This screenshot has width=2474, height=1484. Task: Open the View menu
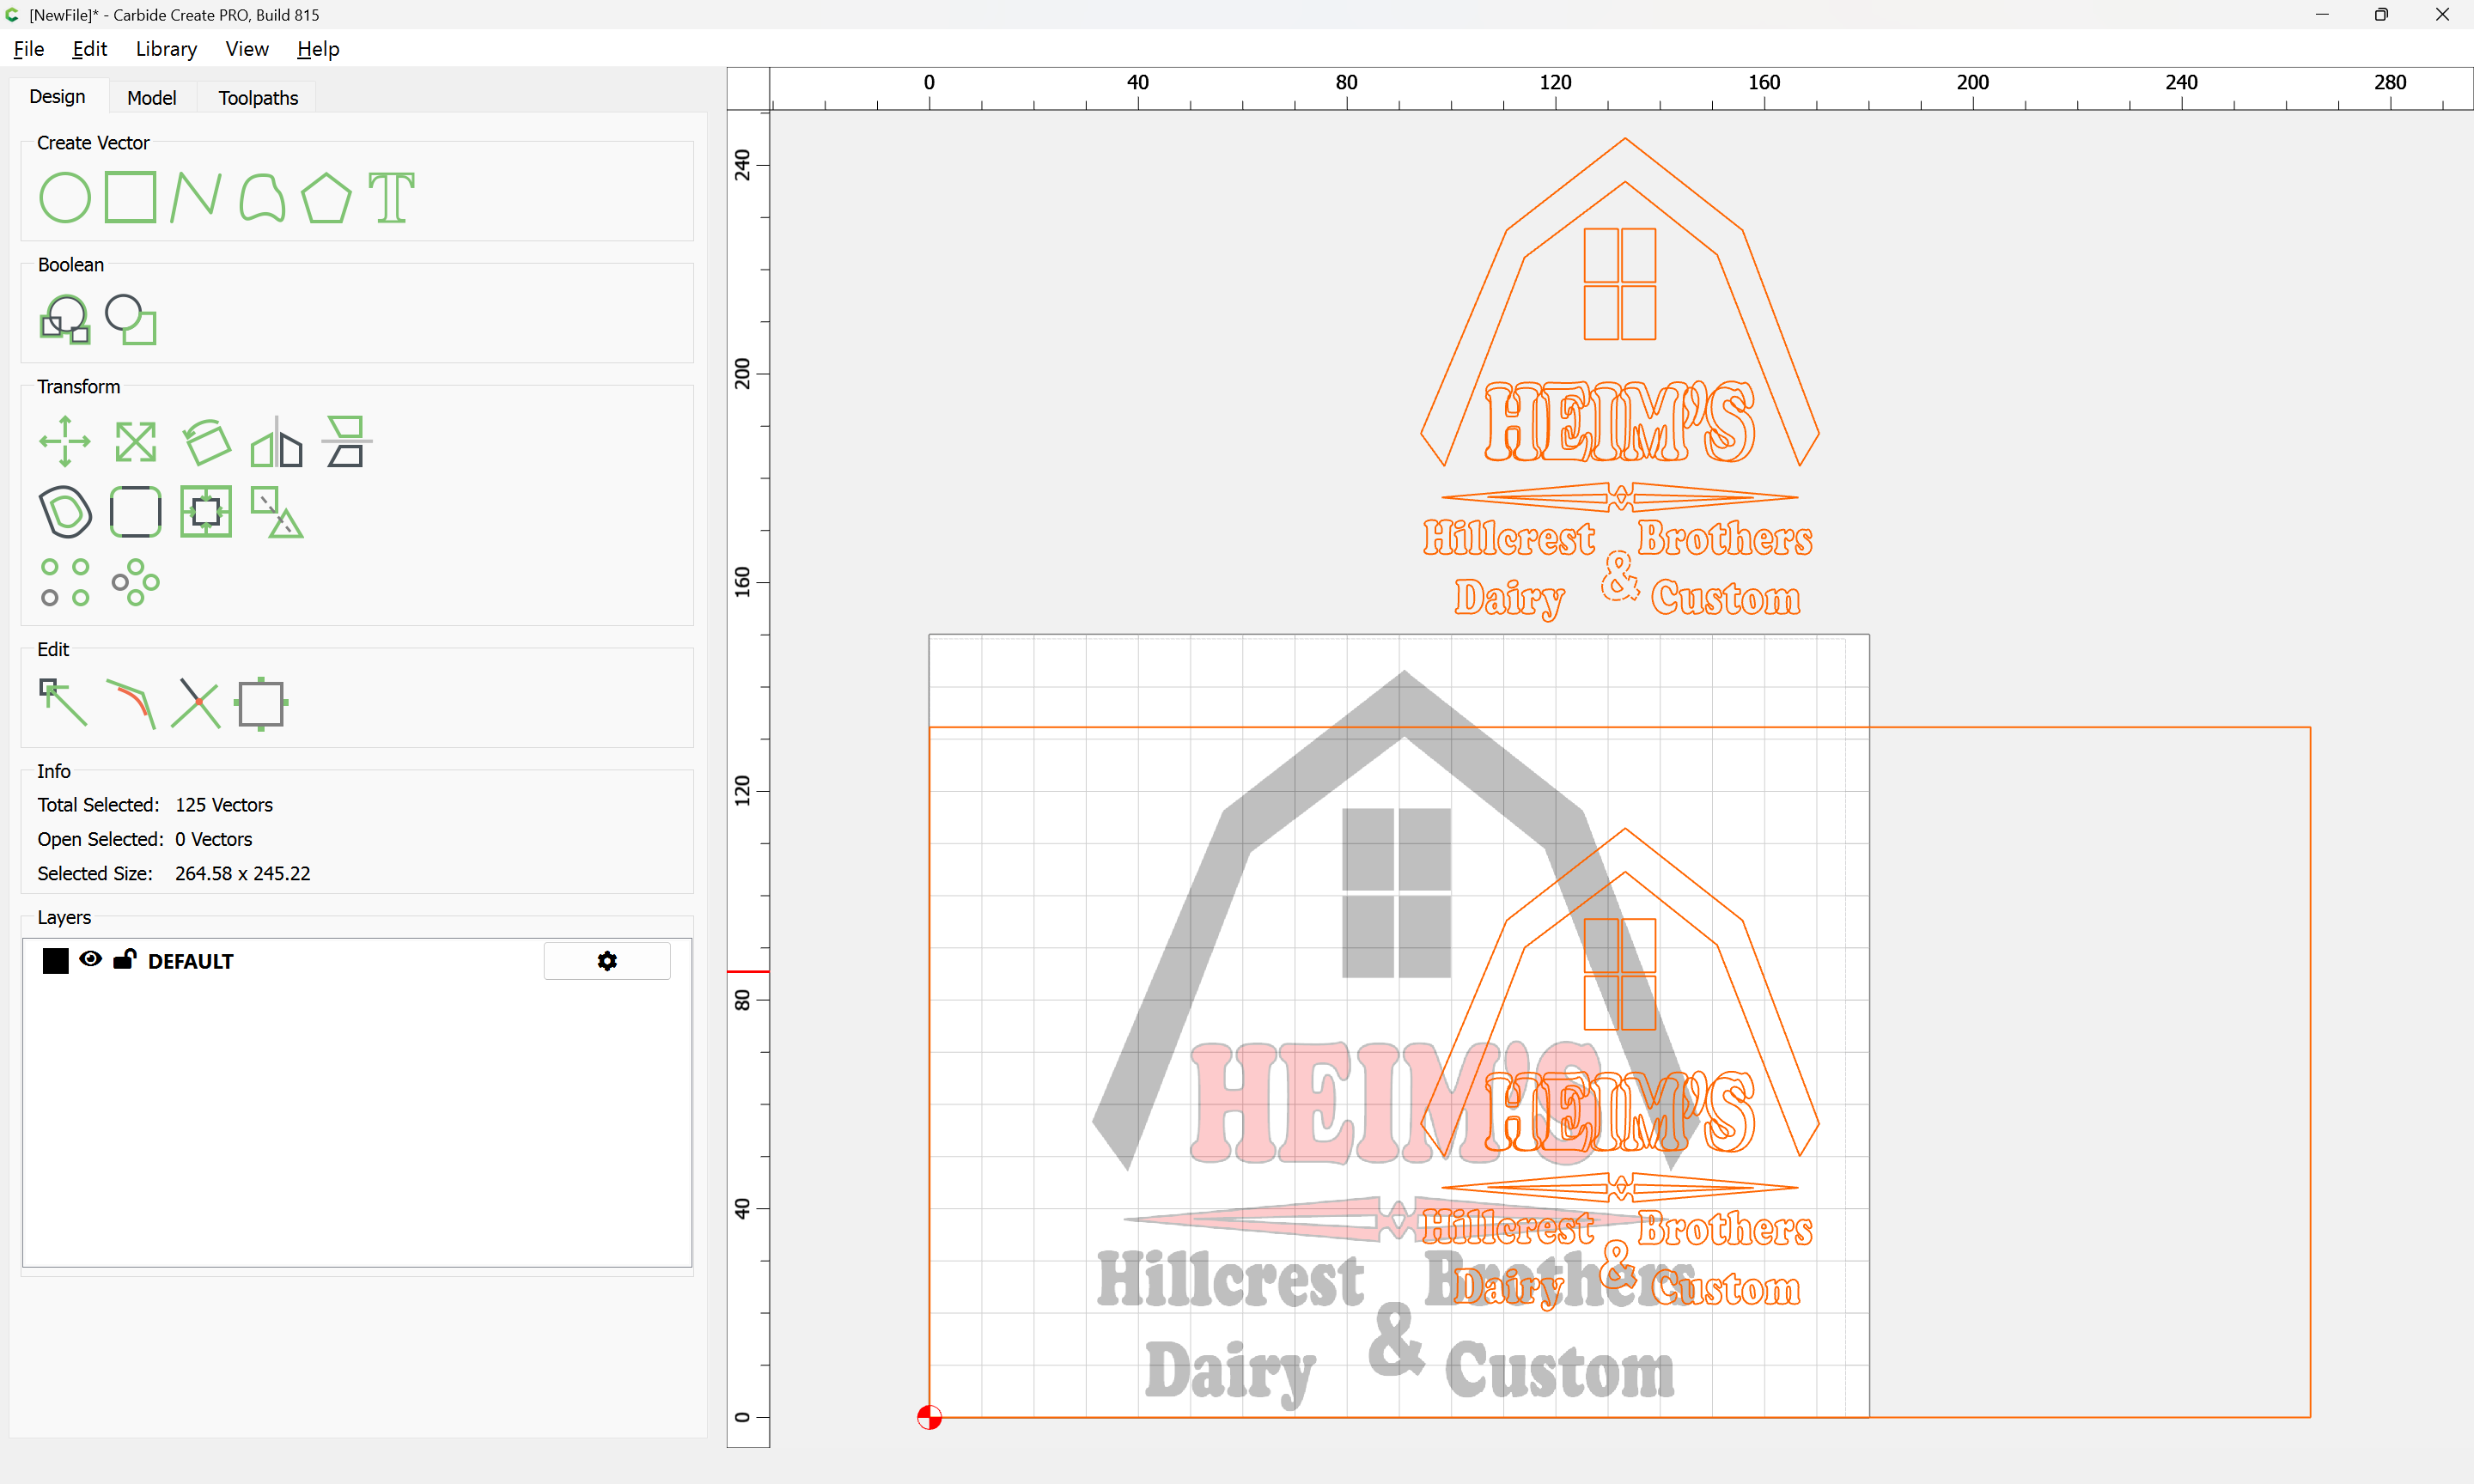pyautogui.click(x=246, y=49)
